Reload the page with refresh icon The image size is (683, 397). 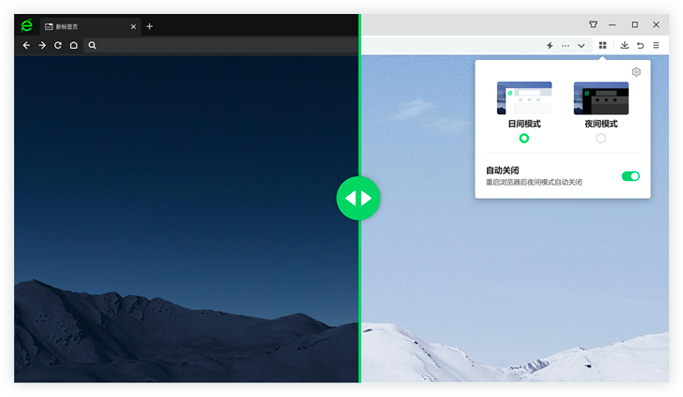tap(57, 45)
